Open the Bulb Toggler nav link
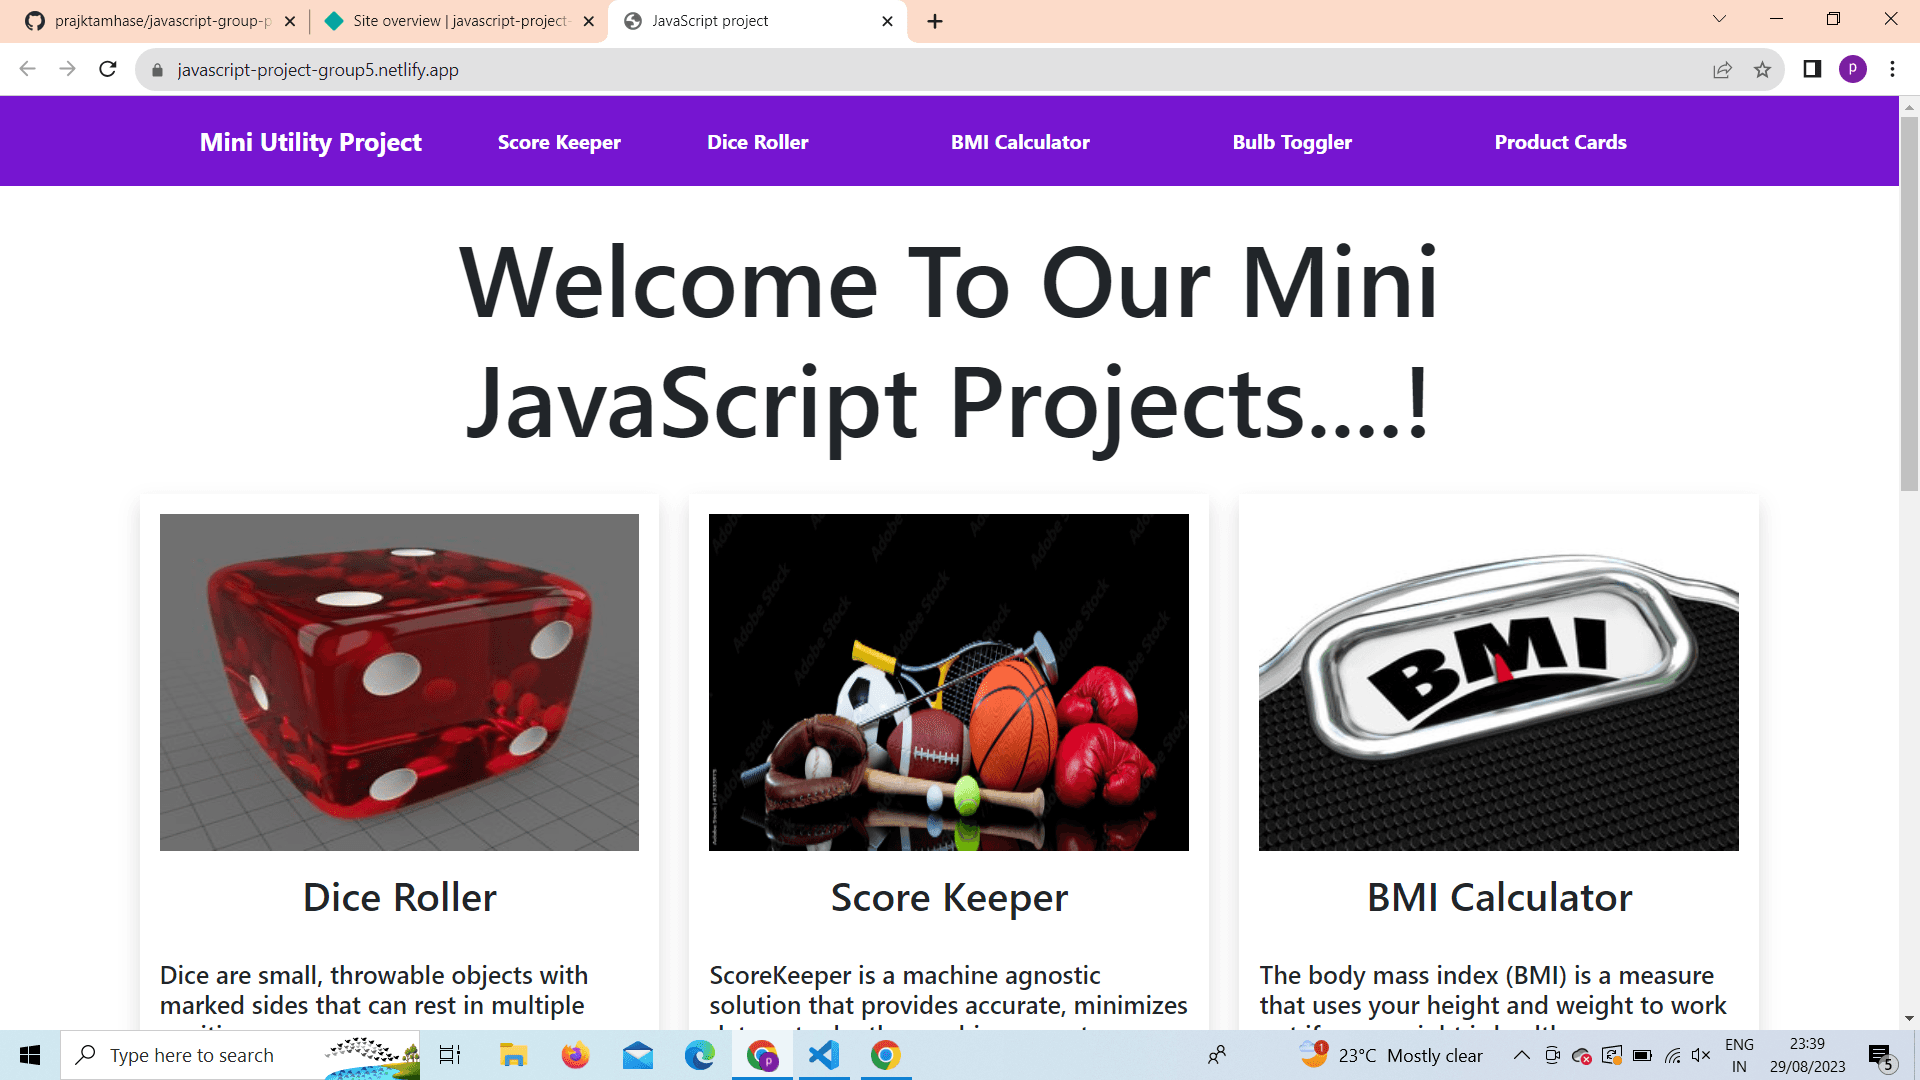Image resolution: width=1920 pixels, height=1080 pixels. point(1292,142)
